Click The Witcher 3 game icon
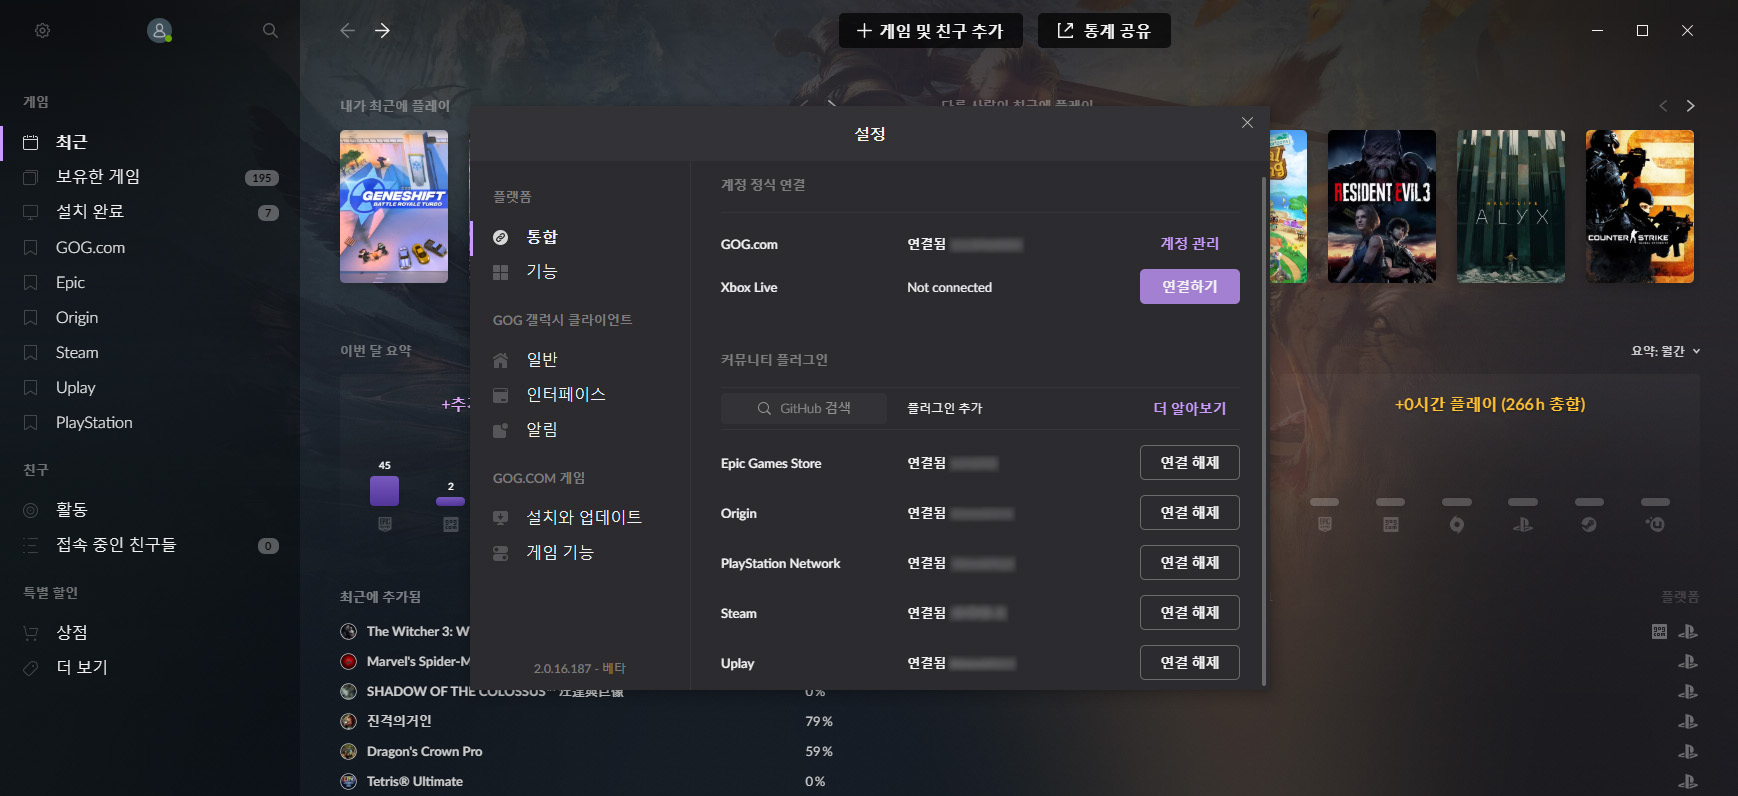1738x796 pixels. tap(349, 631)
